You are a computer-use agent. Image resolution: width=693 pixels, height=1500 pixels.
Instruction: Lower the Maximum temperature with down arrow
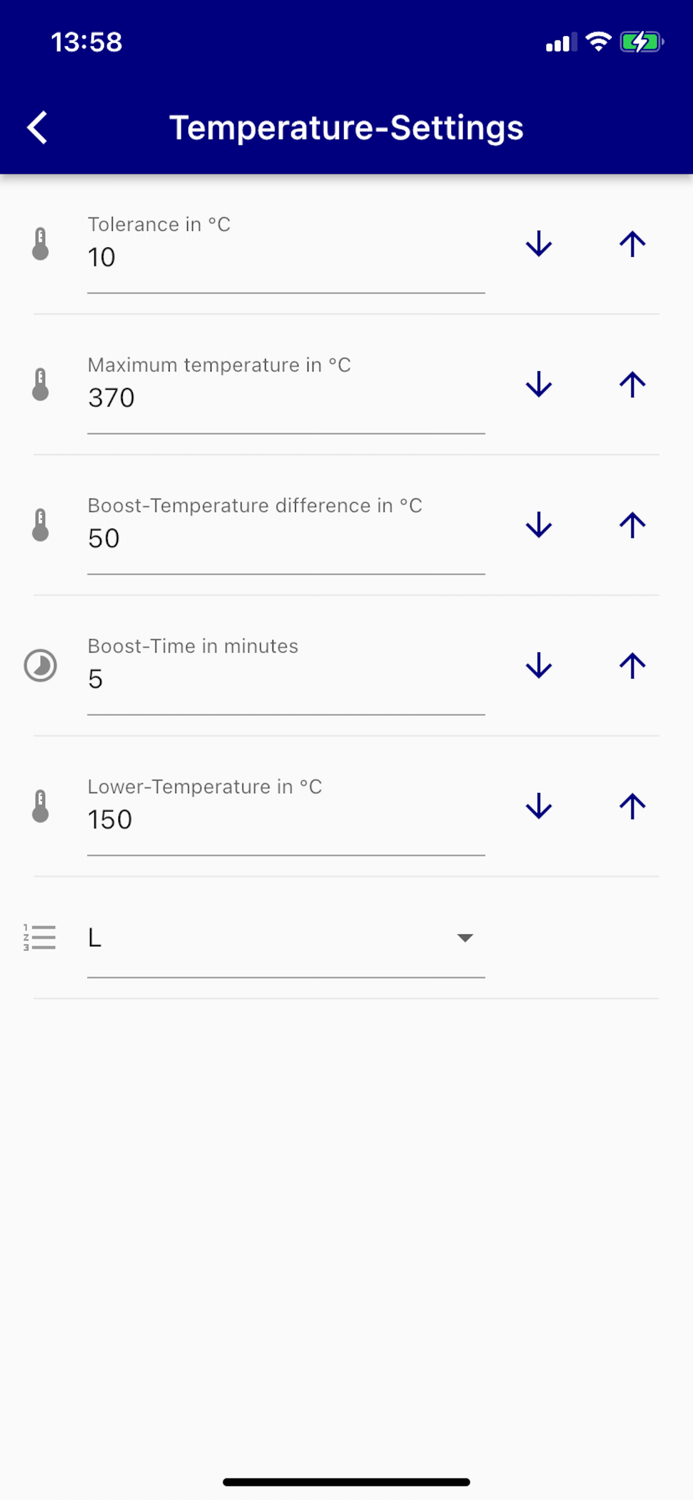pos(539,385)
